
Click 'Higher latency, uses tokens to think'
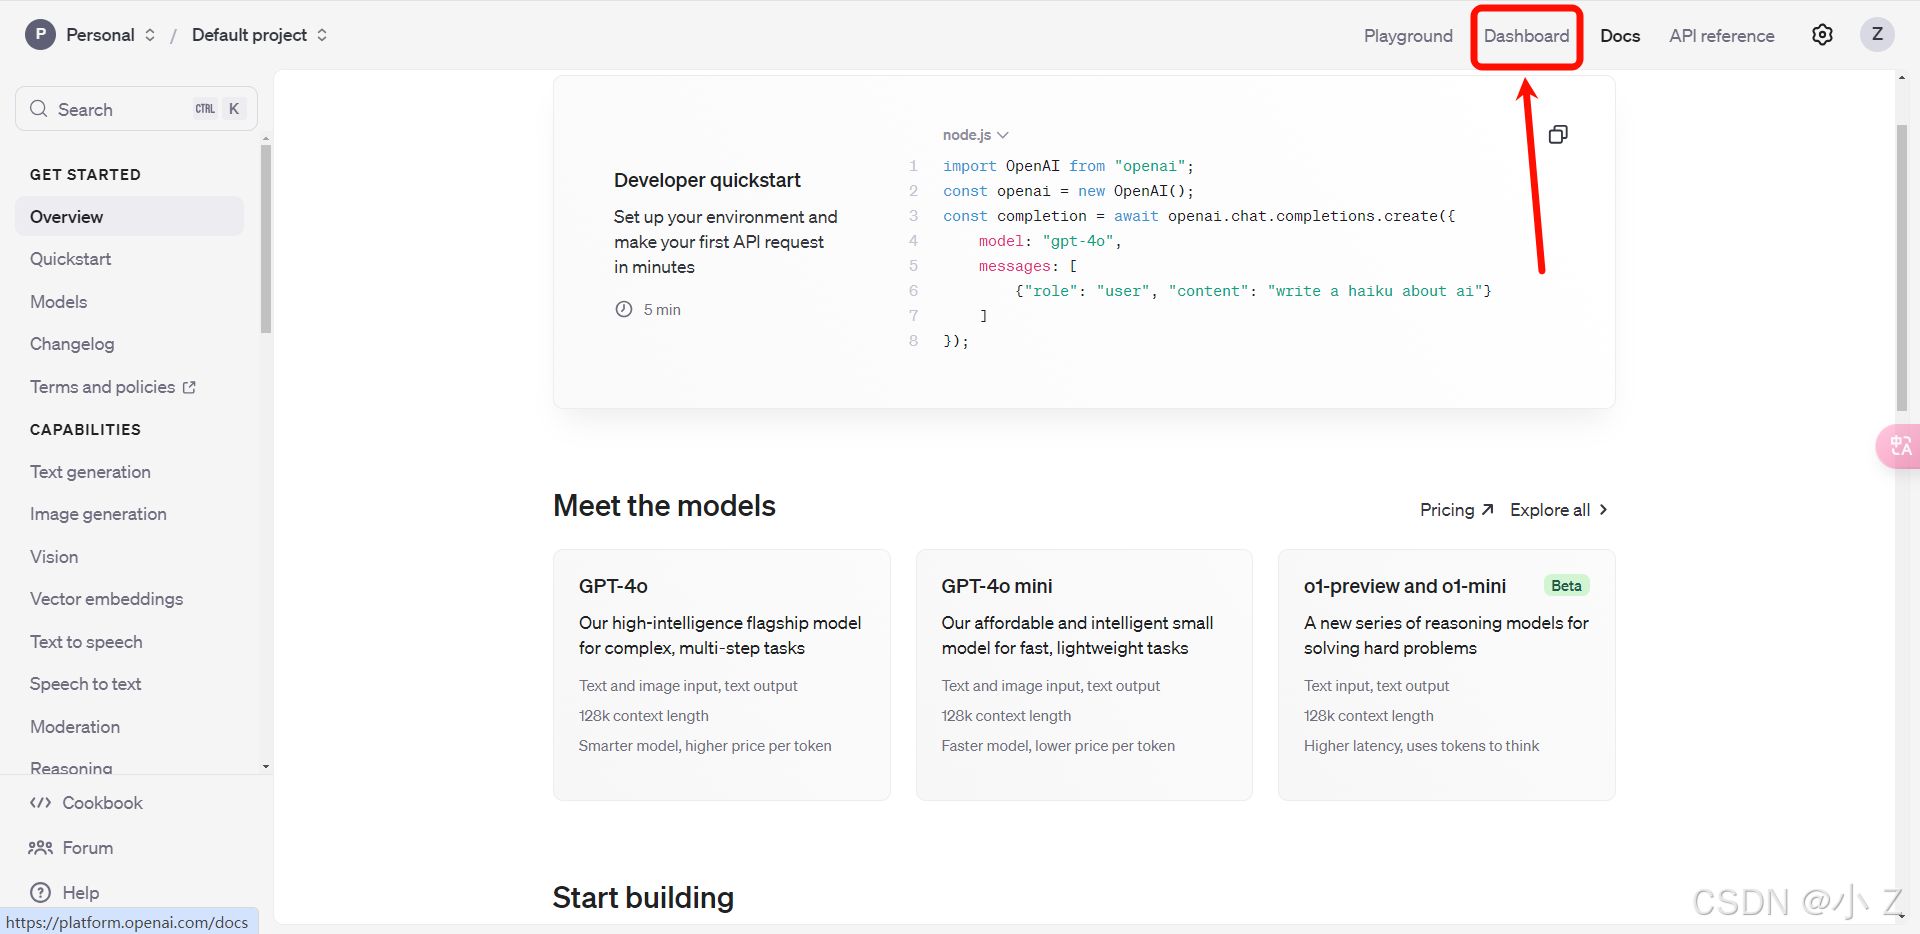click(1421, 746)
